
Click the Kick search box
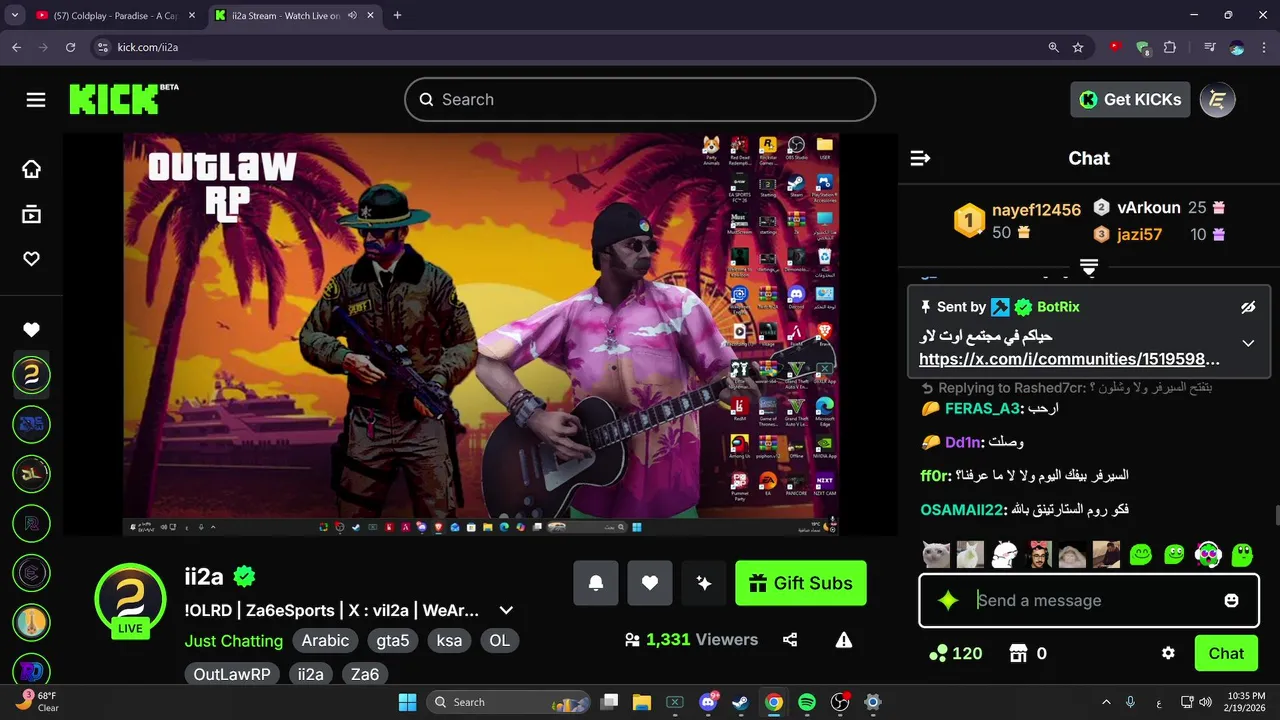[x=640, y=99]
